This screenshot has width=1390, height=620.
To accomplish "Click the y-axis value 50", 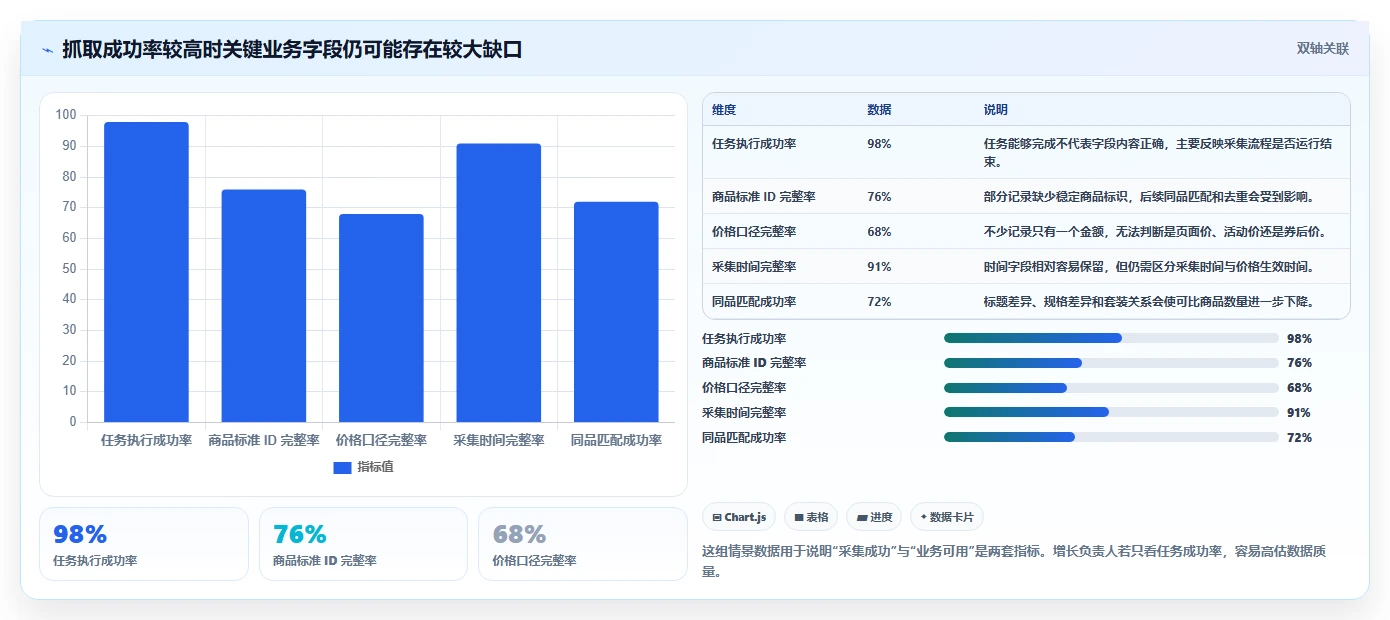I will [69, 268].
